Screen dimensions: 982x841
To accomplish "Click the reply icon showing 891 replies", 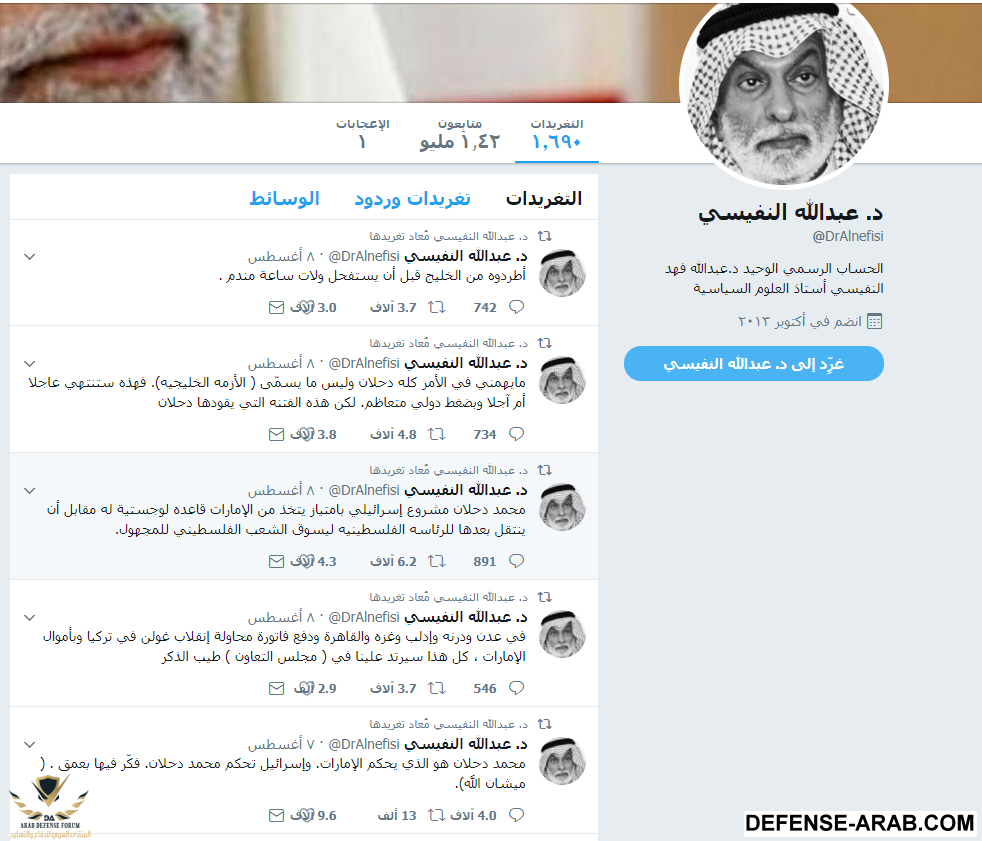I will [516, 560].
